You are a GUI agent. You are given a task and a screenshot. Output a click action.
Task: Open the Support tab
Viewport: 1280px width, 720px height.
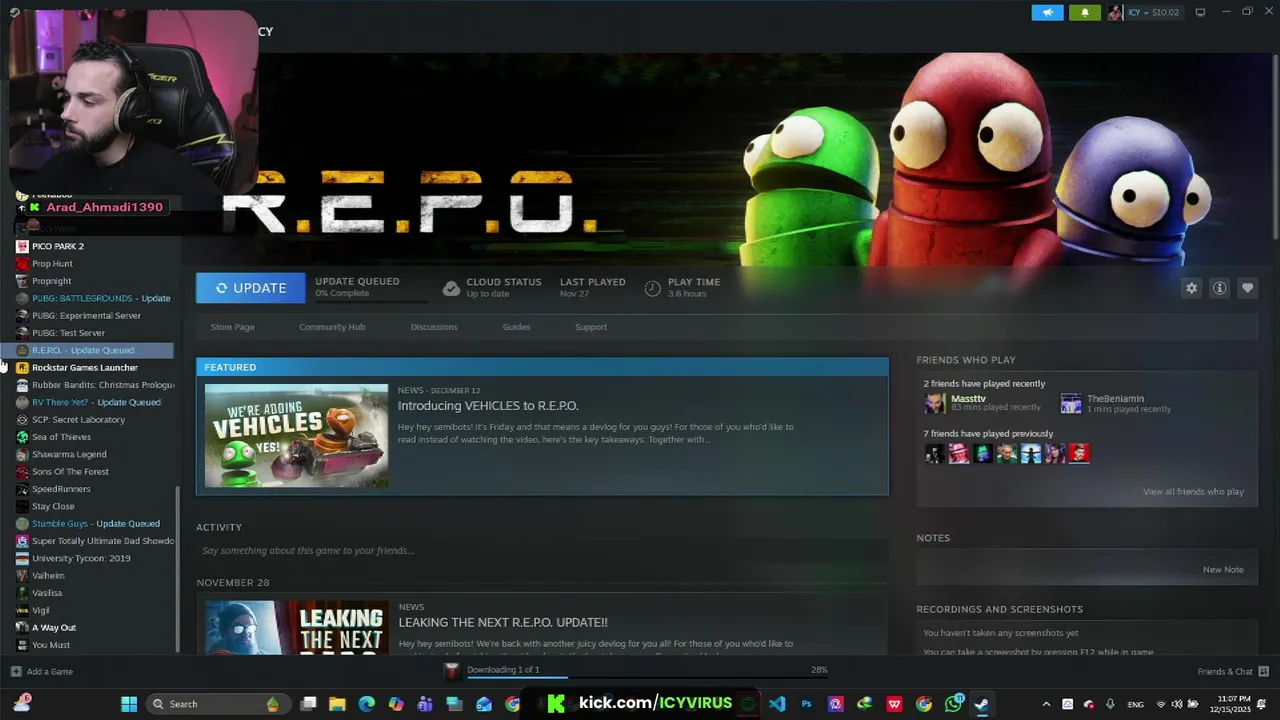click(591, 327)
